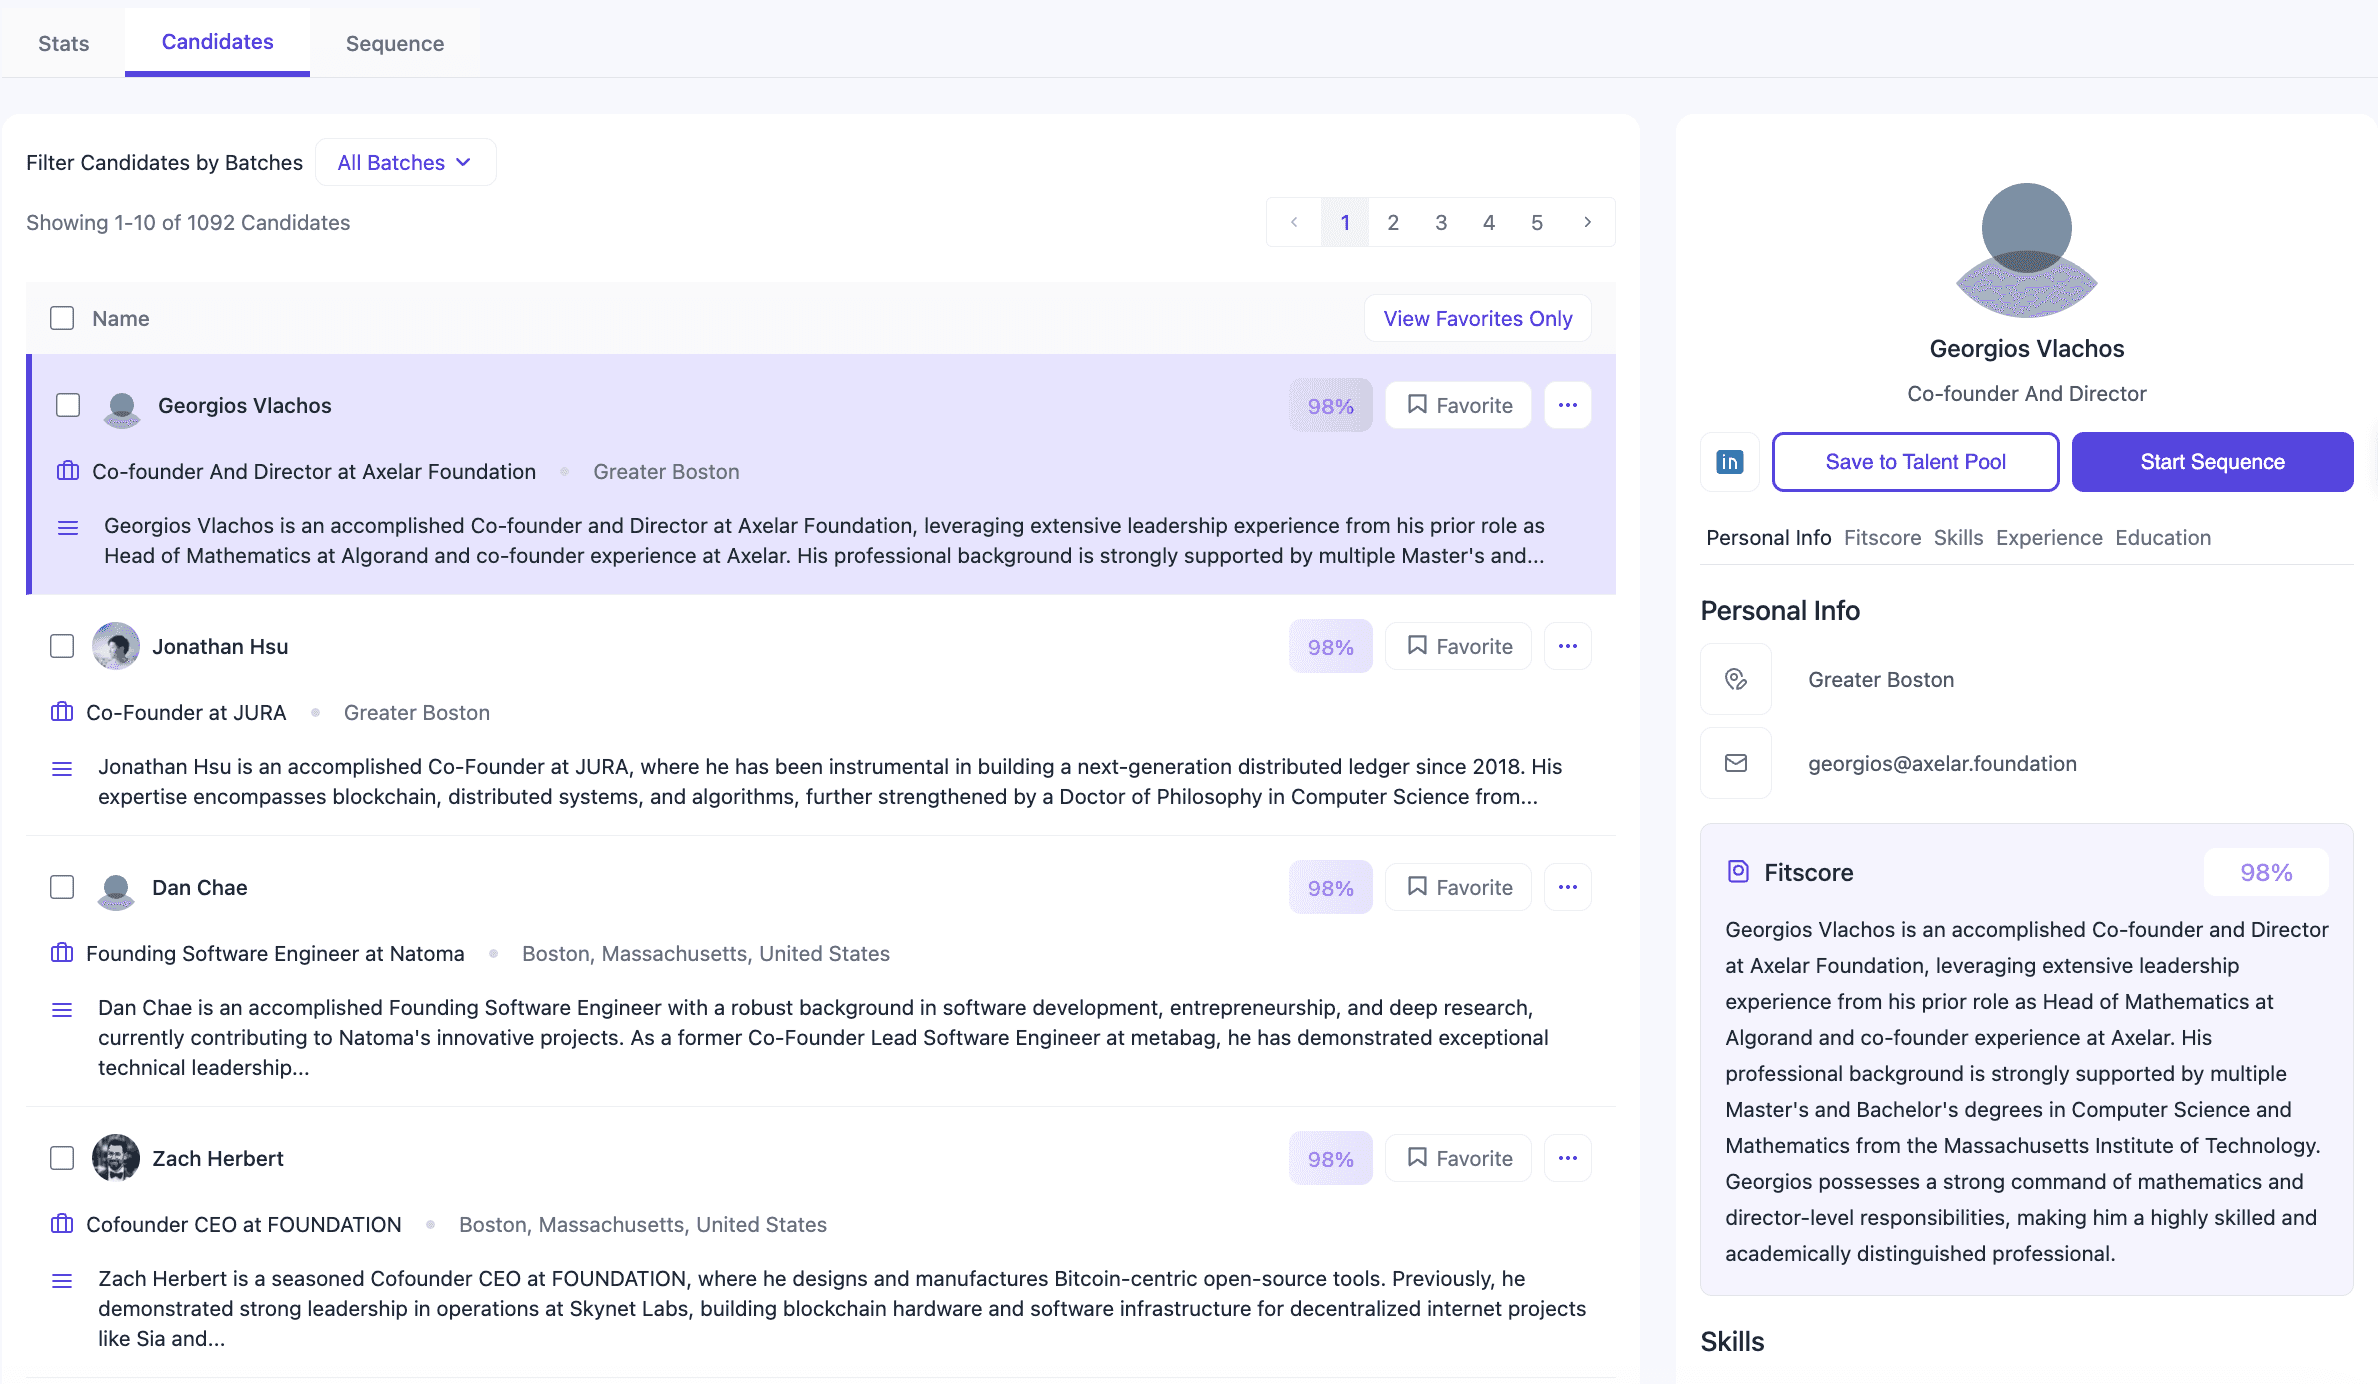This screenshot has height=1384, width=2378.
Task: Click the email icon next to georgios@axelar.foundation
Action: [1735, 763]
